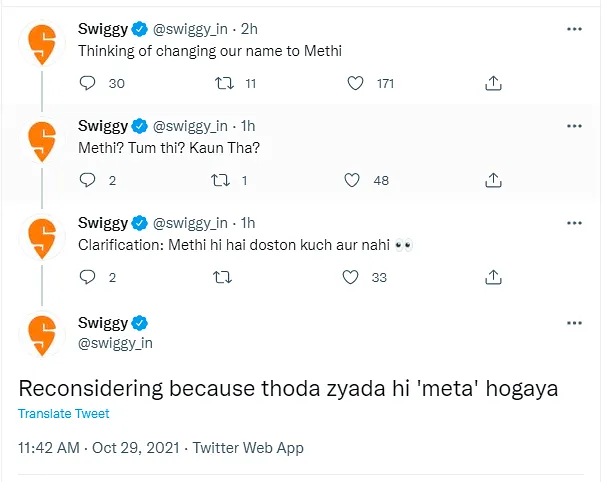Like the tweet with 48 likes
The image size is (607, 482).
(x=352, y=180)
